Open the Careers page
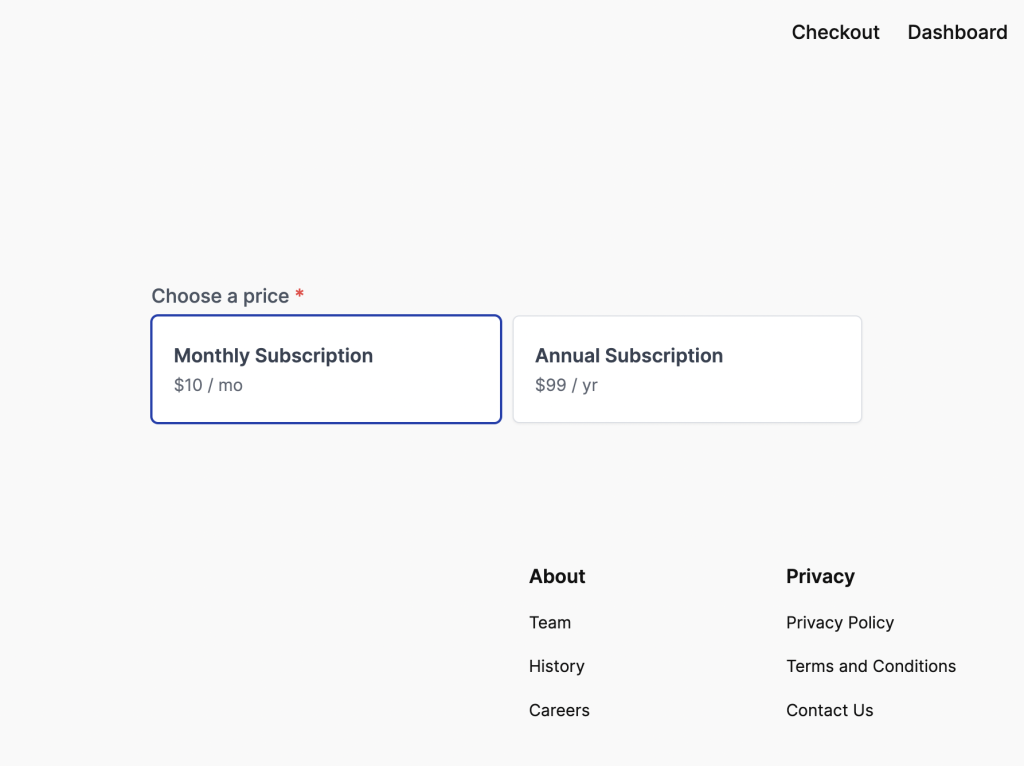 (x=559, y=710)
